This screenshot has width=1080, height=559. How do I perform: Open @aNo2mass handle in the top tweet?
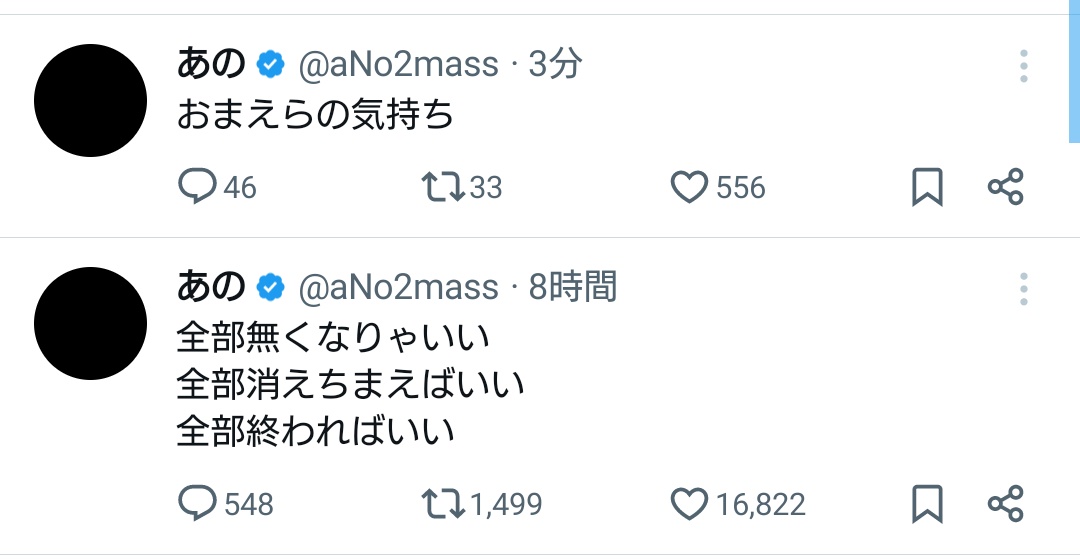(398, 66)
